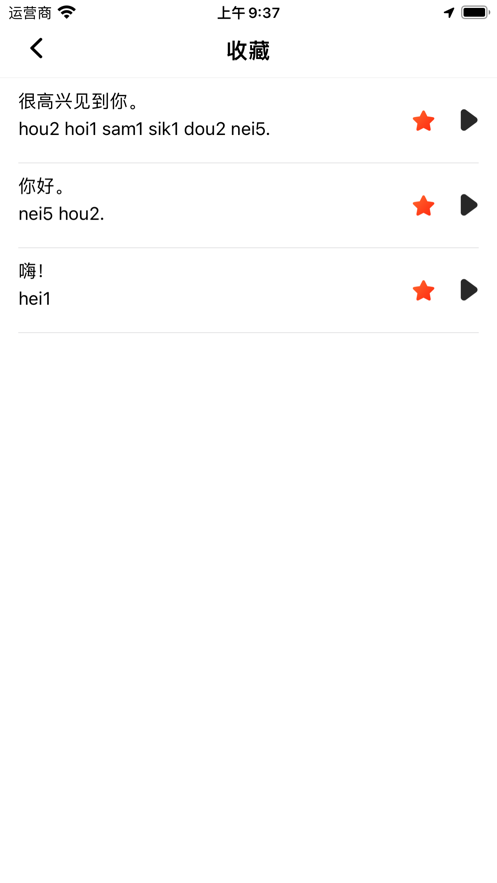
Task: Tap the 运营商 carrier label
Action: tap(30, 12)
